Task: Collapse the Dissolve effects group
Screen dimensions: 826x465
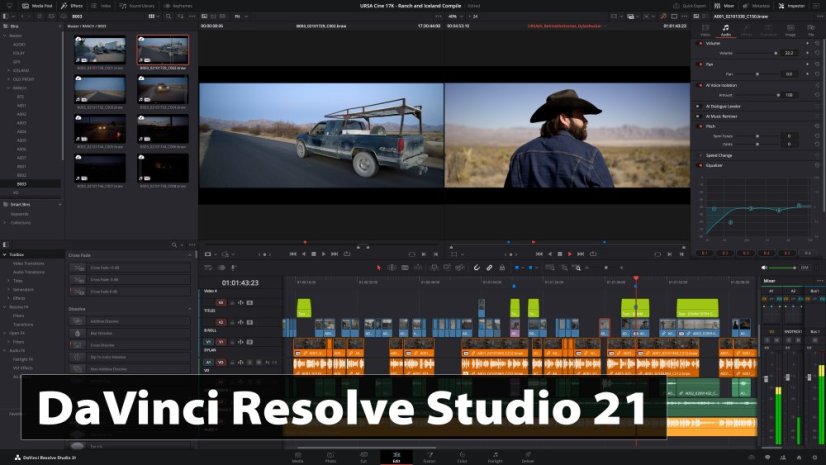Action: (x=190, y=309)
